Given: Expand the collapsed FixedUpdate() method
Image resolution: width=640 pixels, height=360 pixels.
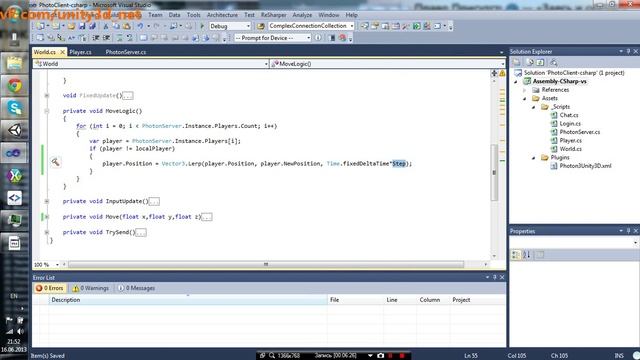Looking at the screenshot, I should [47, 96].
